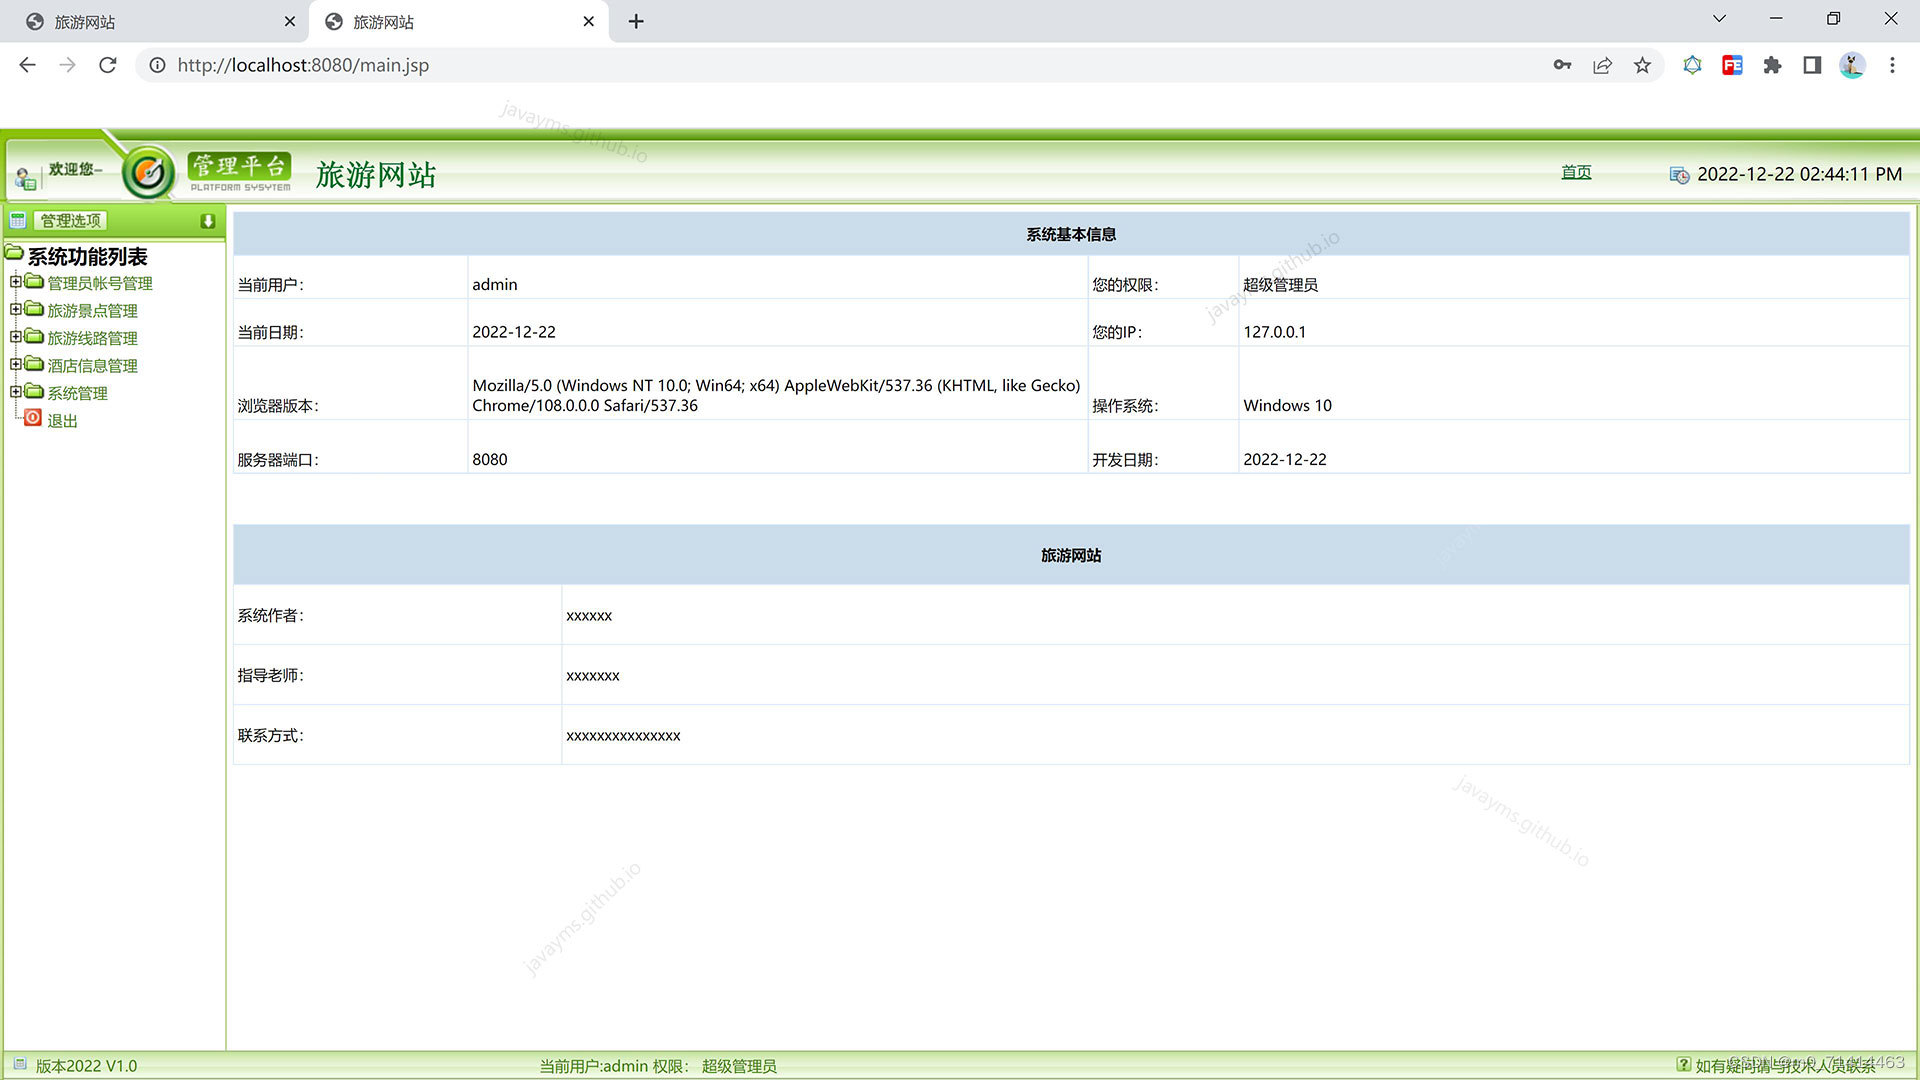Click the share page icon in address bar
The image size is (1920, 1080).
click(1602, 65)
